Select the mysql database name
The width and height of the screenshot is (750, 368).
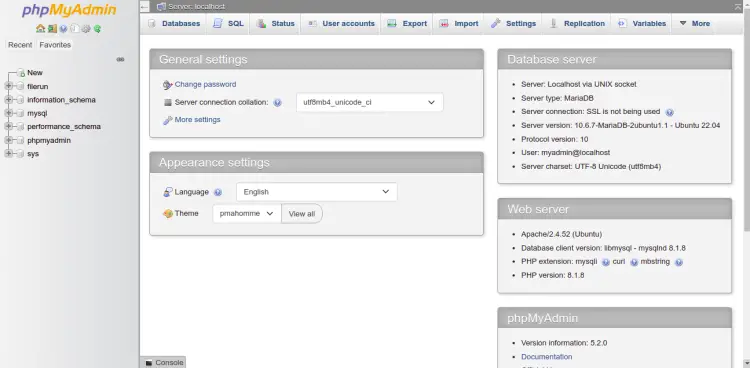point(37,113)
